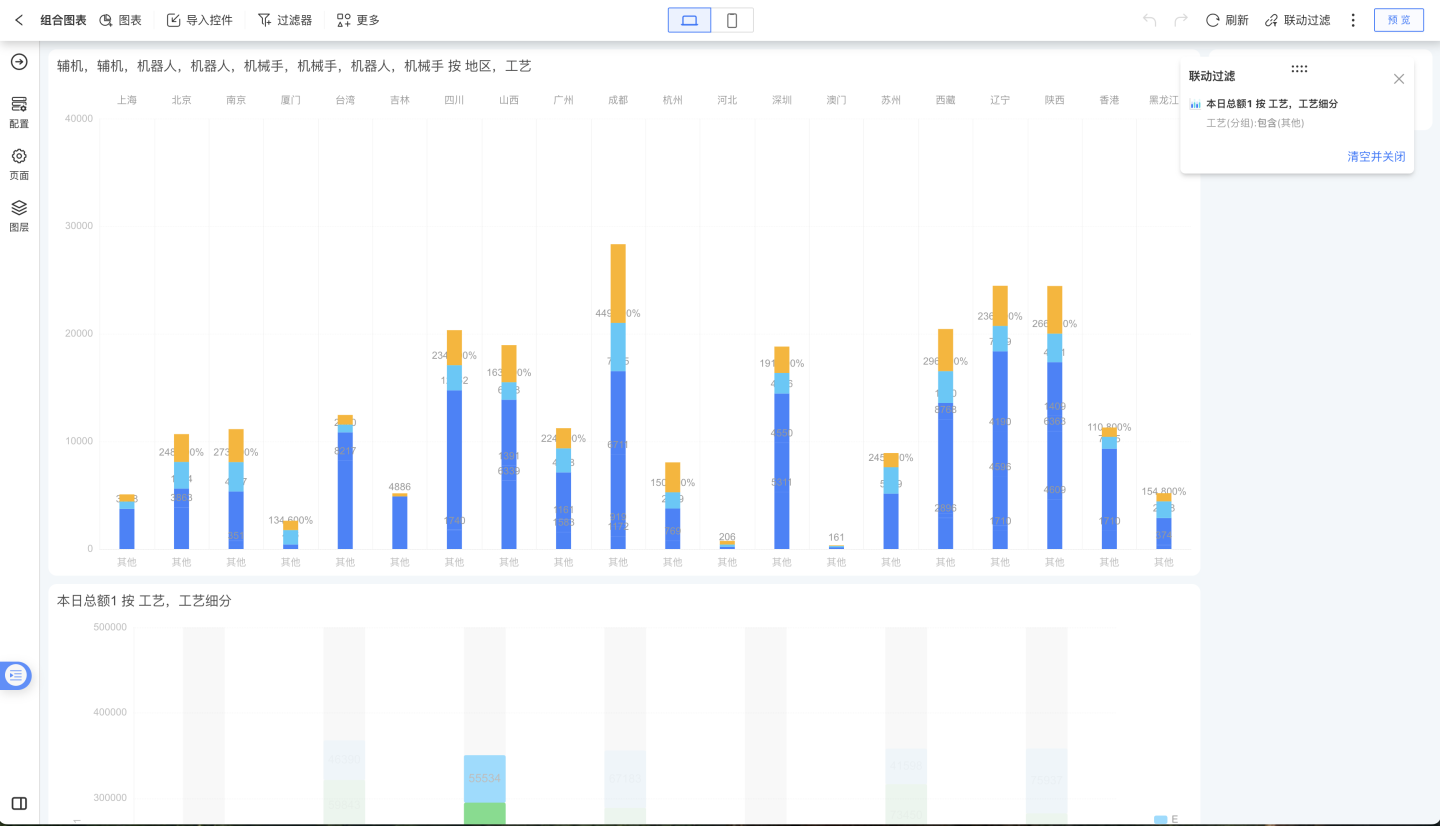Close the 联动过滤 popup panel
This screenshot has height=826, width=1440.
click(1399, 79)
